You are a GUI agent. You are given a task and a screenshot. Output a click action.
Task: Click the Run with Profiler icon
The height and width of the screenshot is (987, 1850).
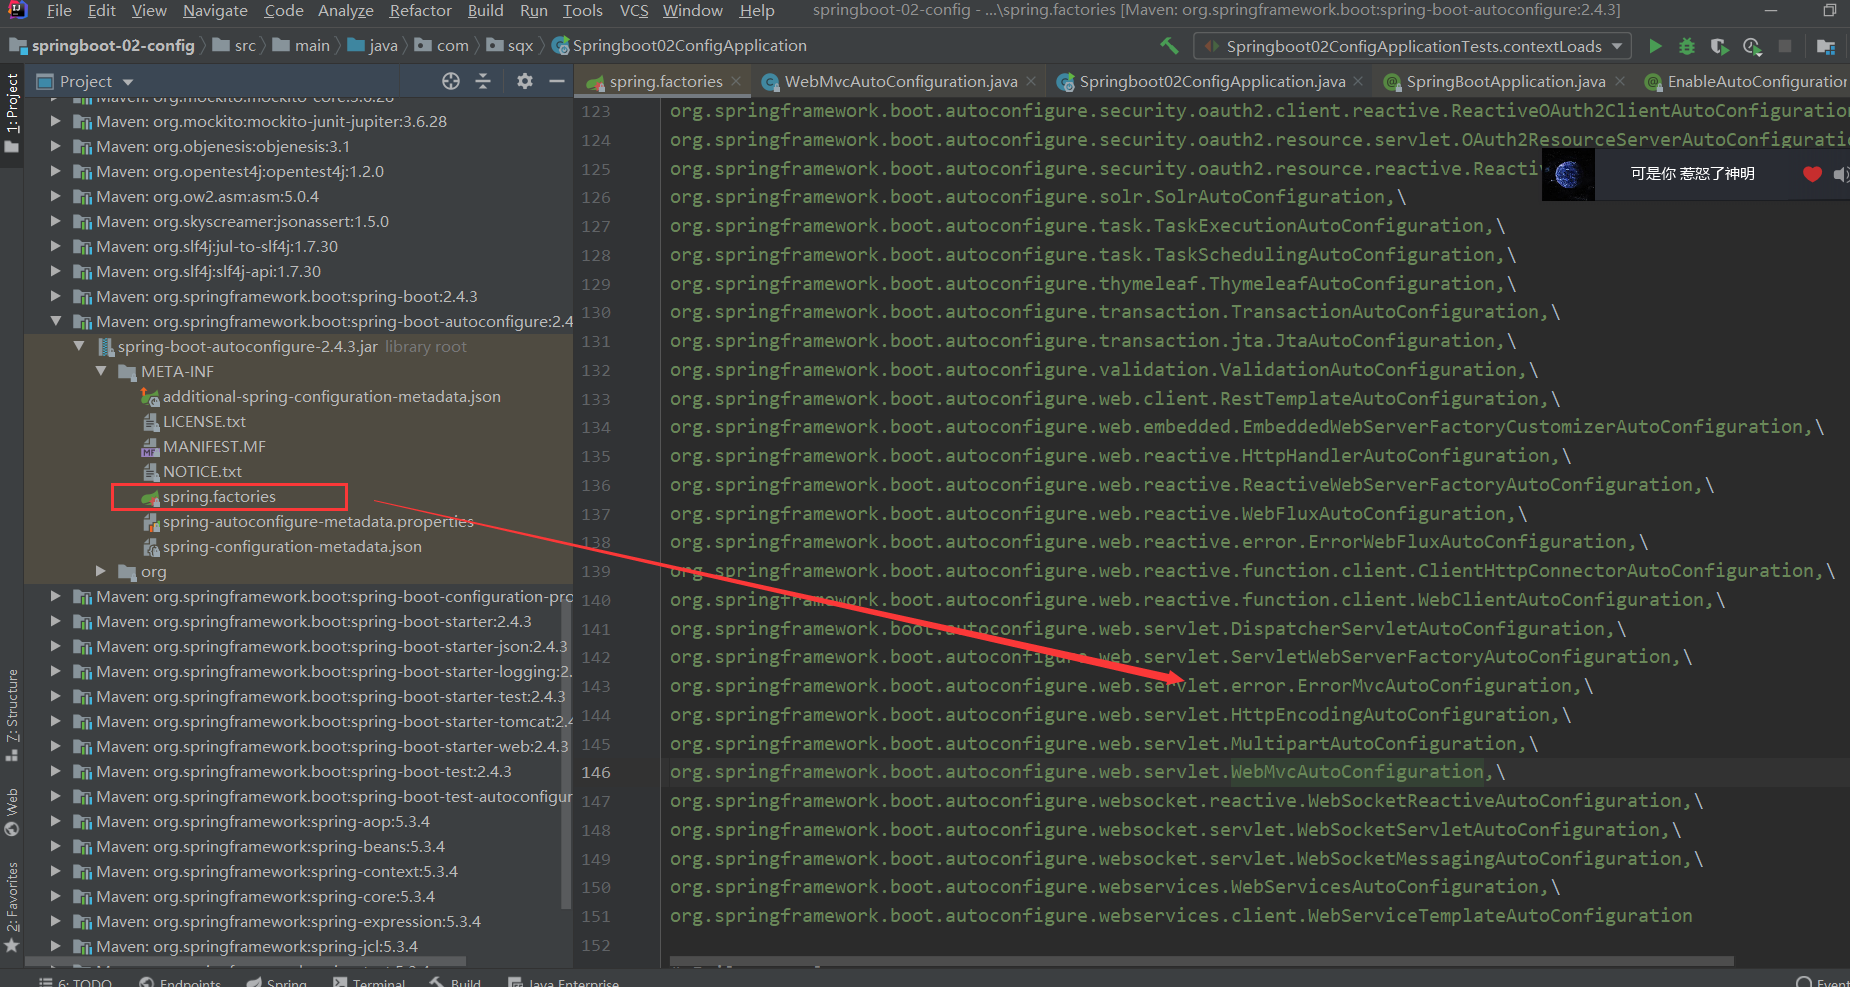pos(1752,46)
